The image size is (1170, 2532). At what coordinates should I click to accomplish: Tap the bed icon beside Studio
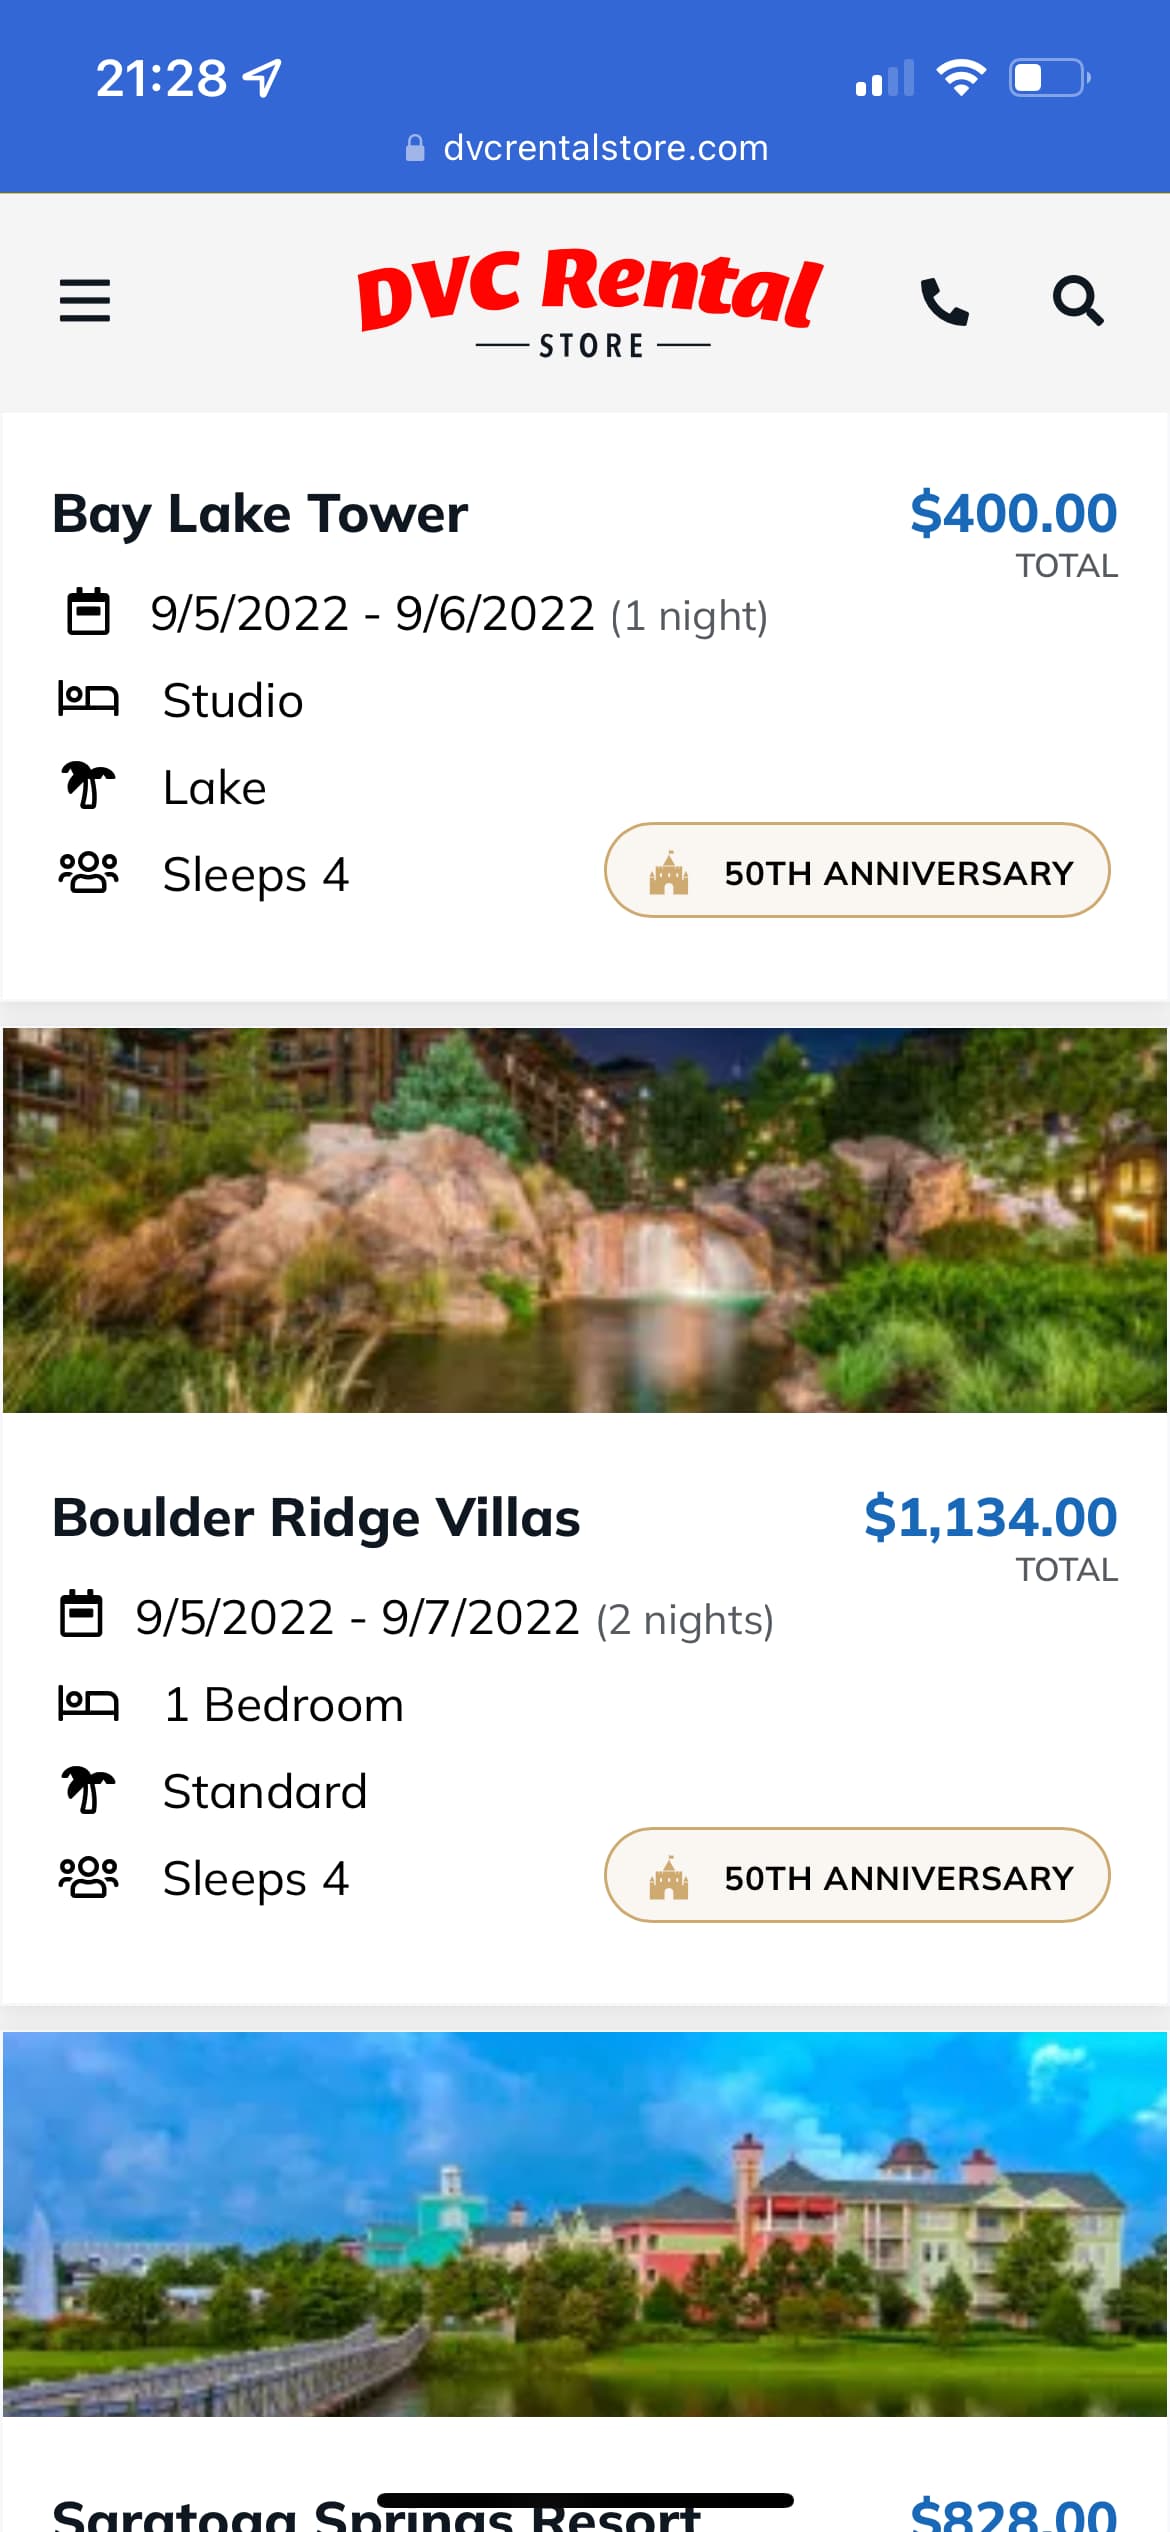pos(88,699)
